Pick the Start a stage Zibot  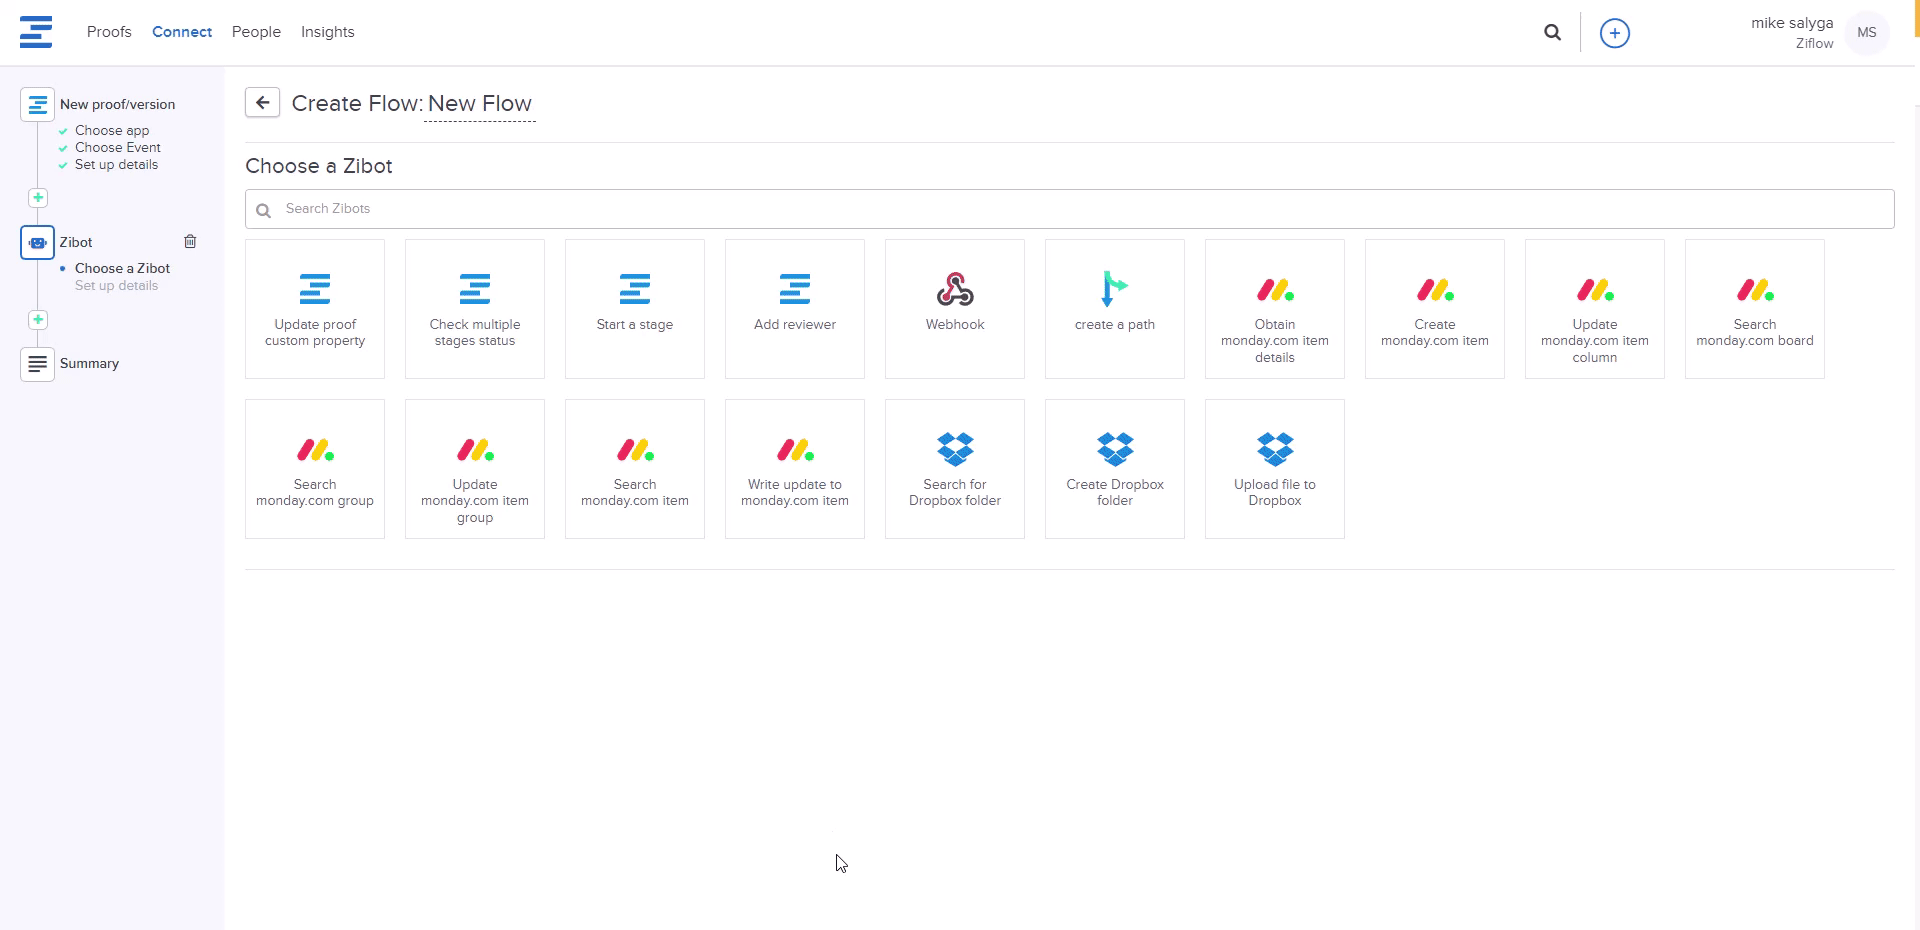pyautogui.click(x=635, y=309)
